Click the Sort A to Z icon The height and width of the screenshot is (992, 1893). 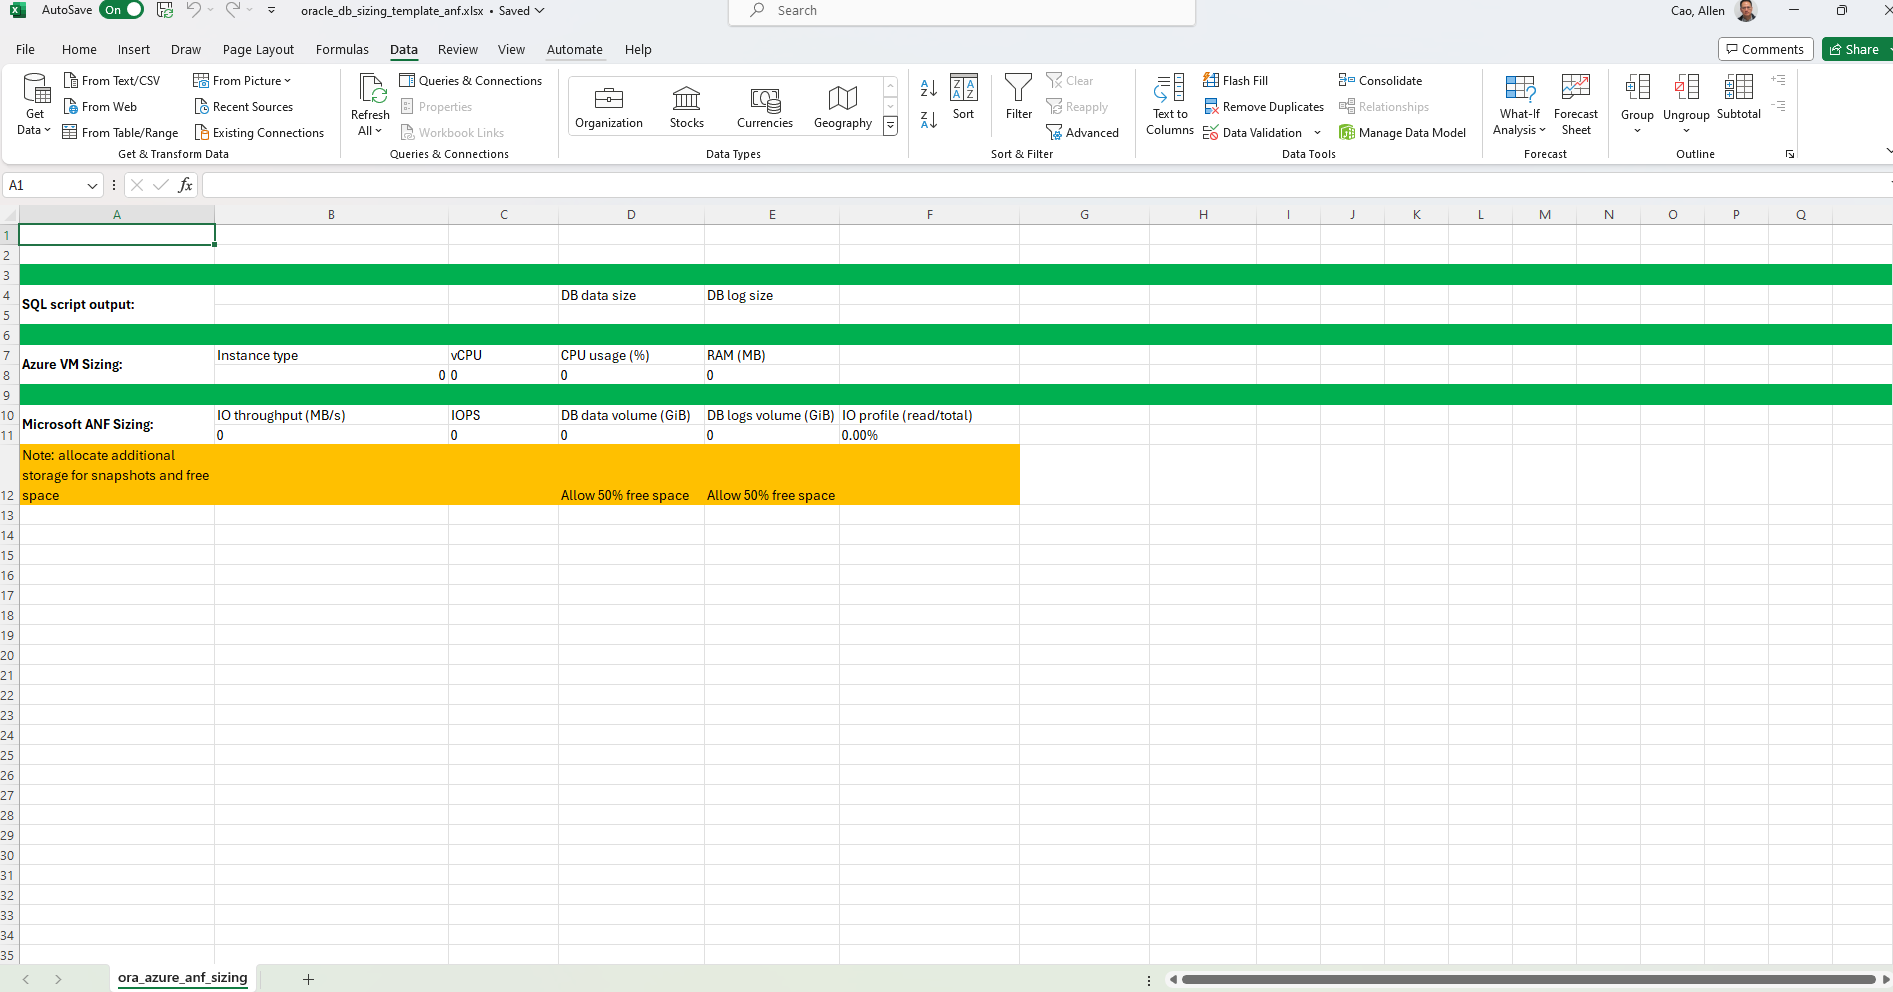928,88
